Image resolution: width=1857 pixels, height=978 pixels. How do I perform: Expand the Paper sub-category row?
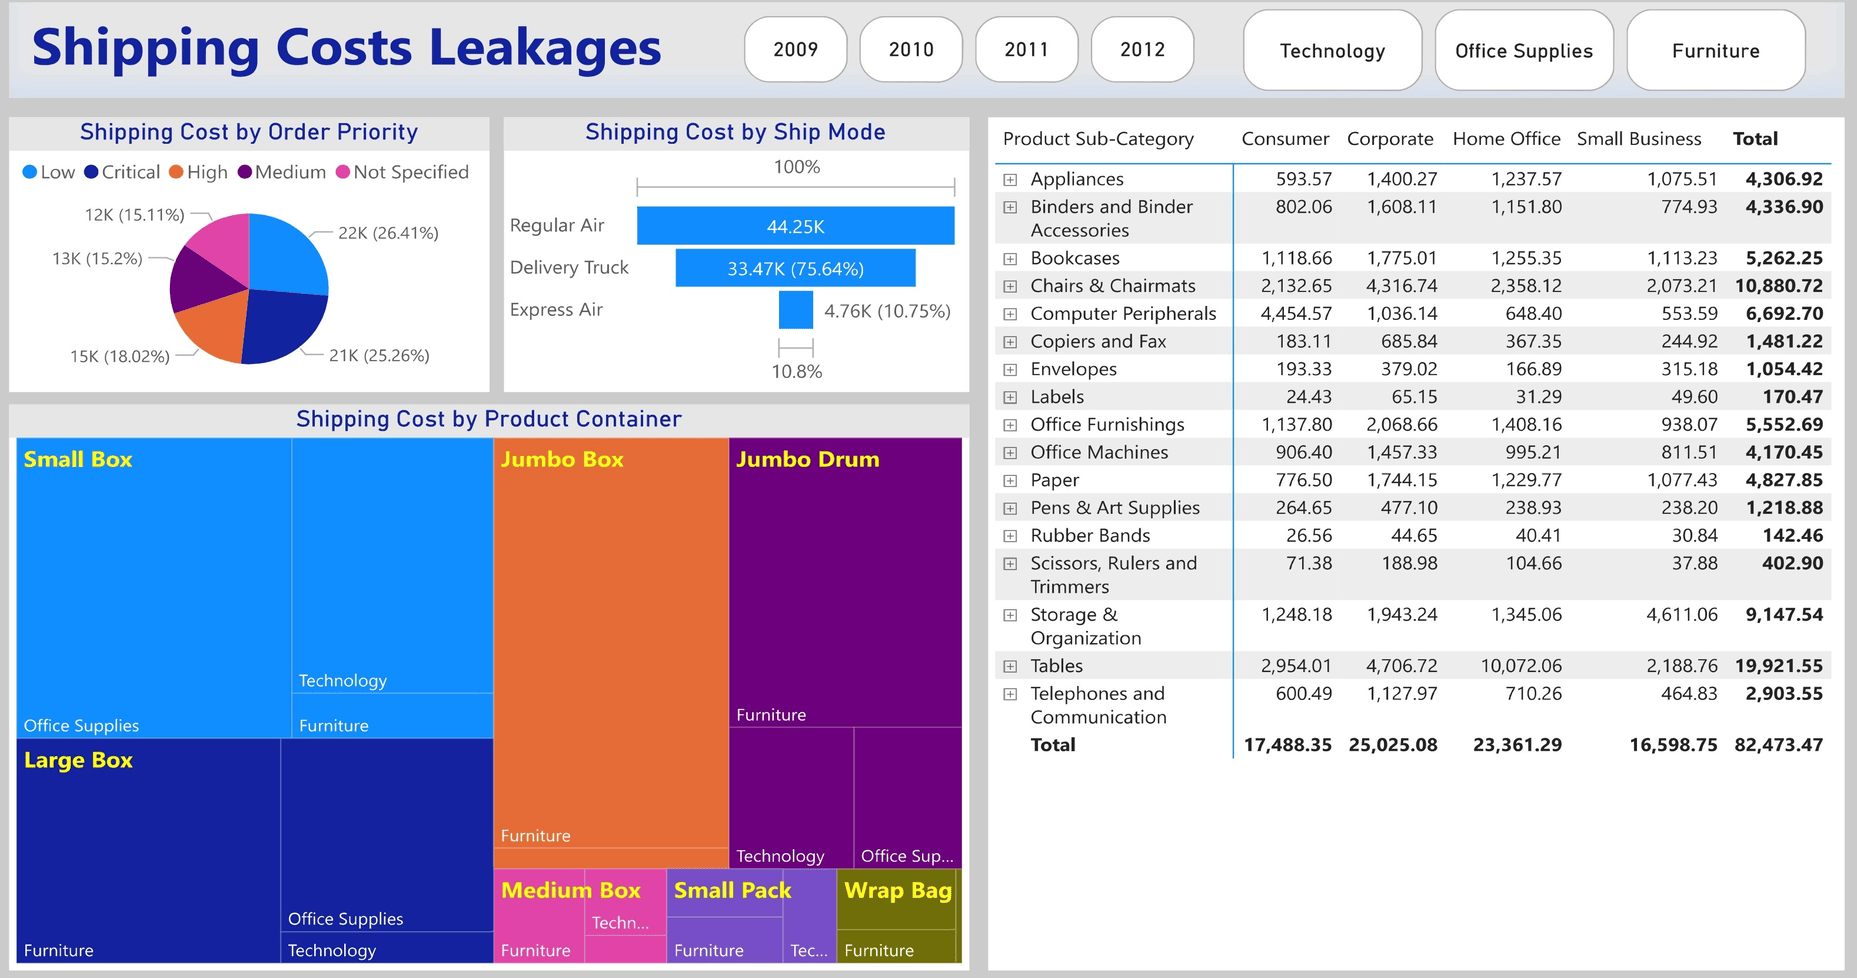tap(1010, 481)
